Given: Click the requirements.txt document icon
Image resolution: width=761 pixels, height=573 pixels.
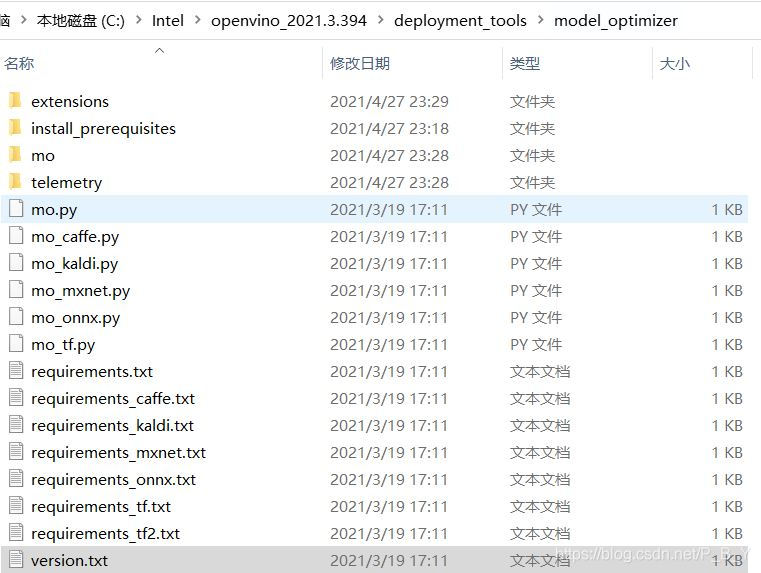Looking at the screenshot, I should click(16, 371).
